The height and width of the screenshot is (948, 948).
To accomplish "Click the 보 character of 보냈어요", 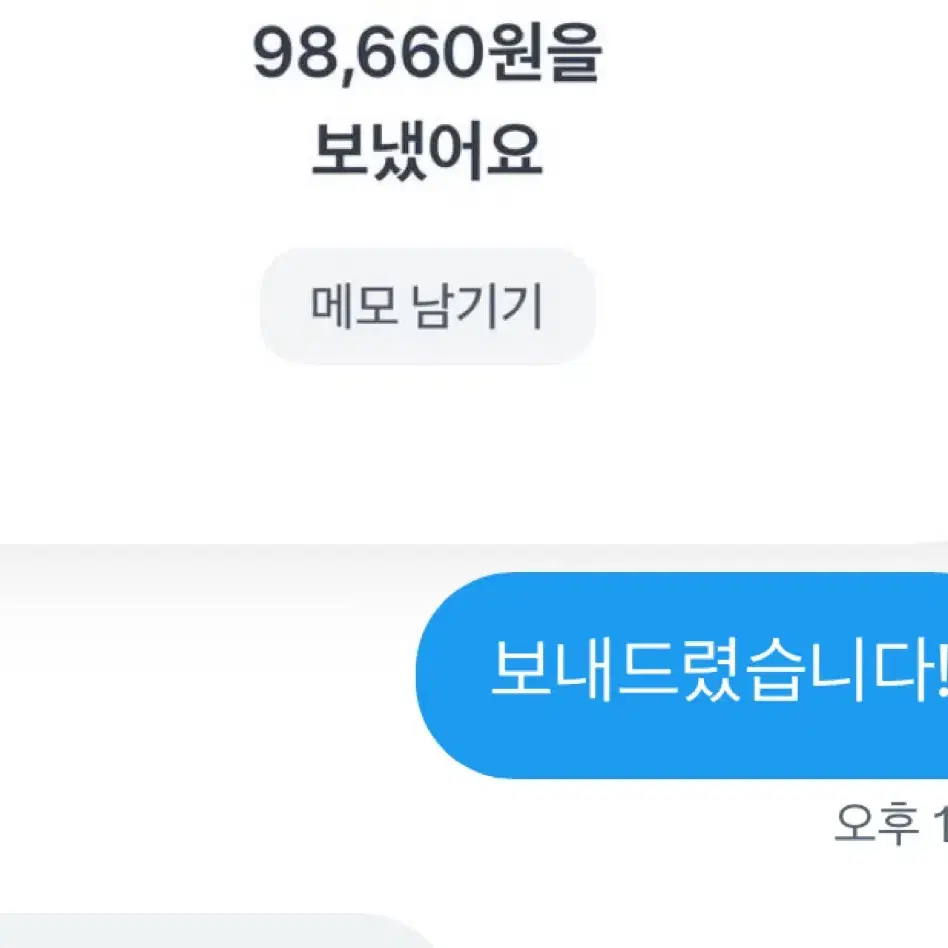I will pos(340,149).
